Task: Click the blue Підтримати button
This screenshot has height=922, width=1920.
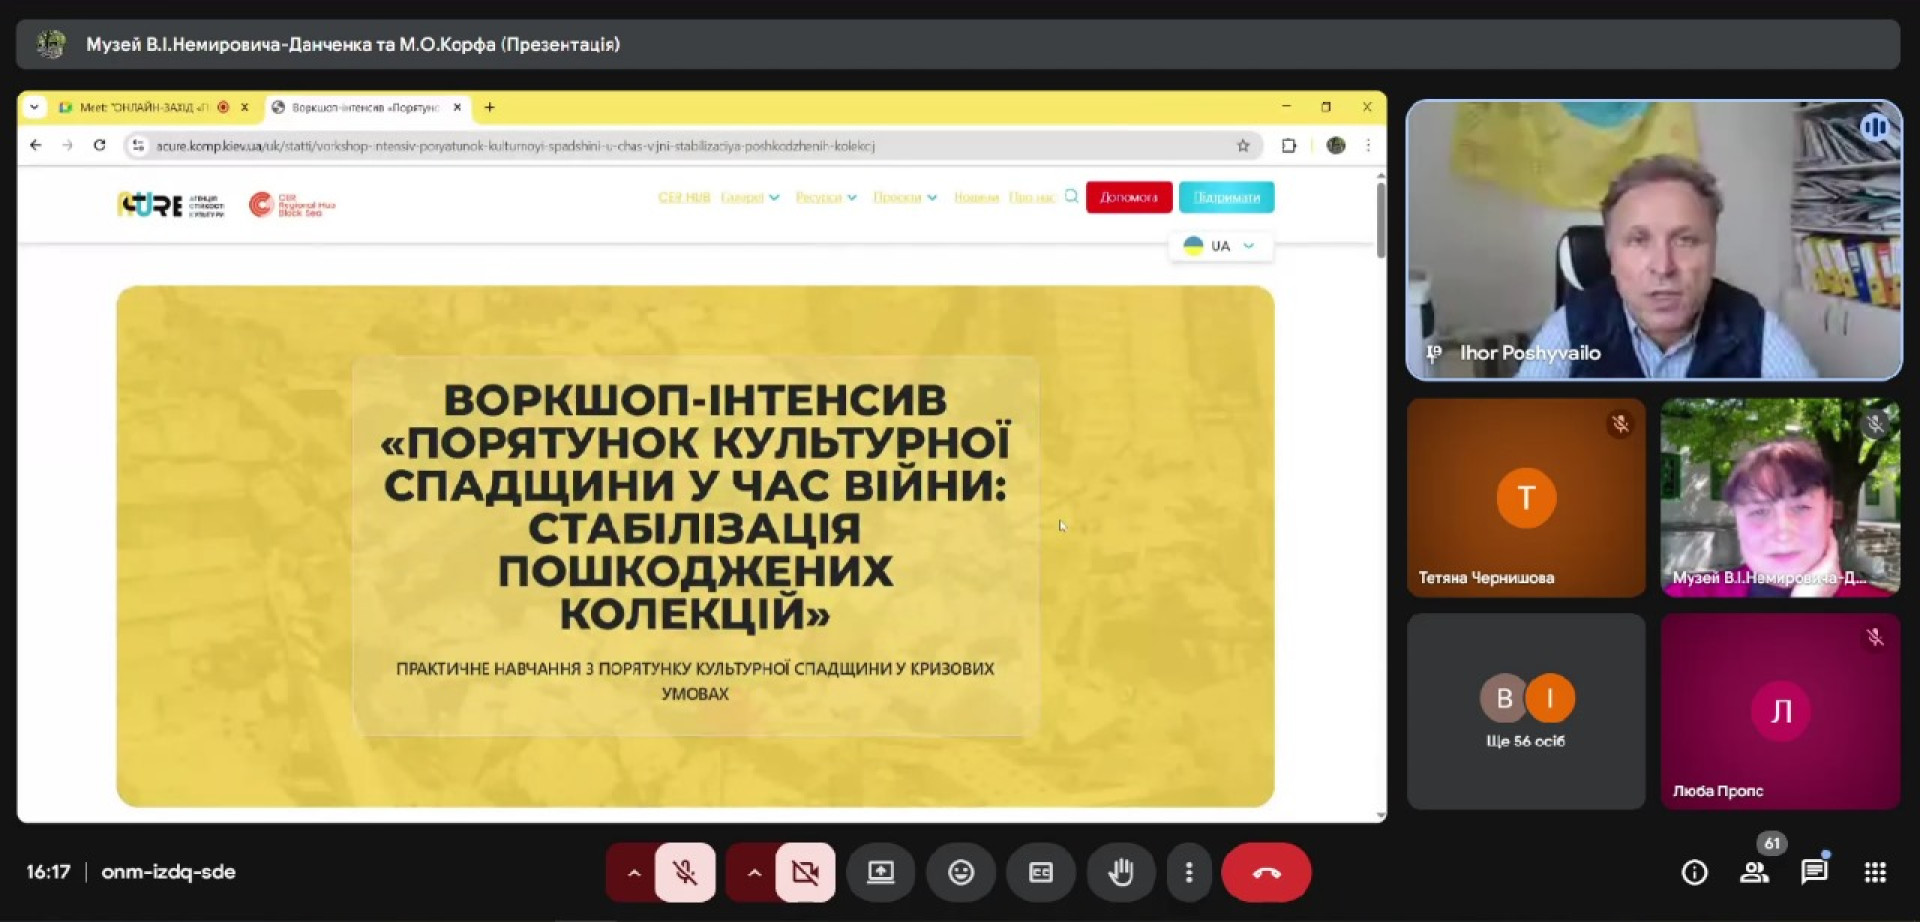Action: (1226, 198)
